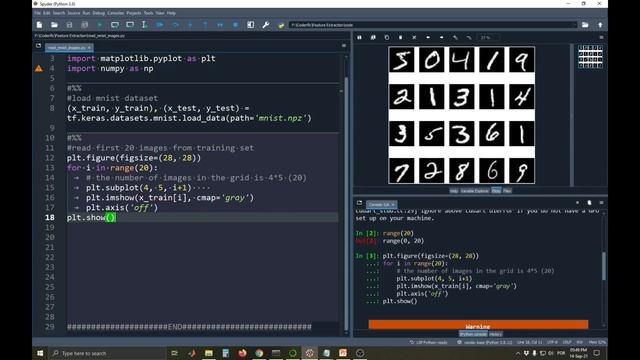Screen dimensions: 640x360
Task: Open the View menu
Action: [160, 13]
